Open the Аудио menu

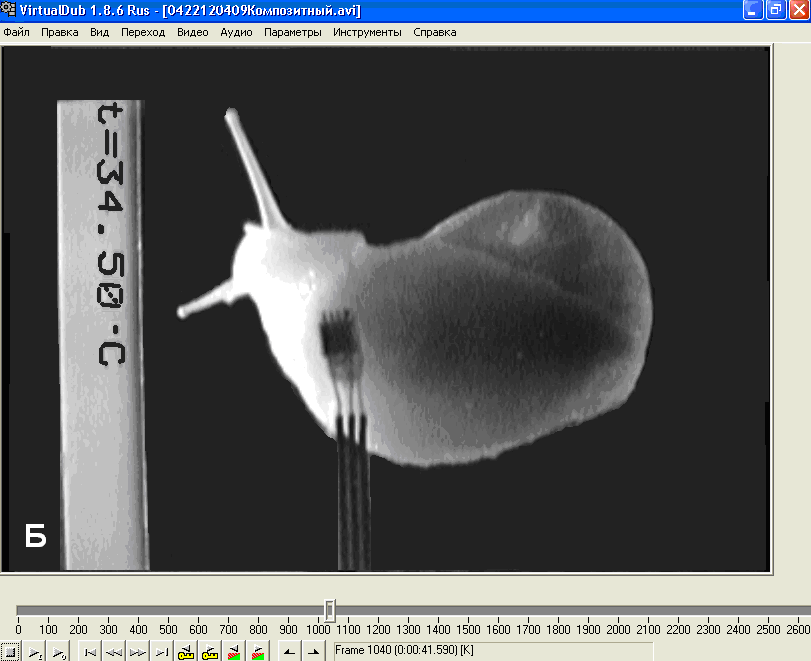point(236,32)
